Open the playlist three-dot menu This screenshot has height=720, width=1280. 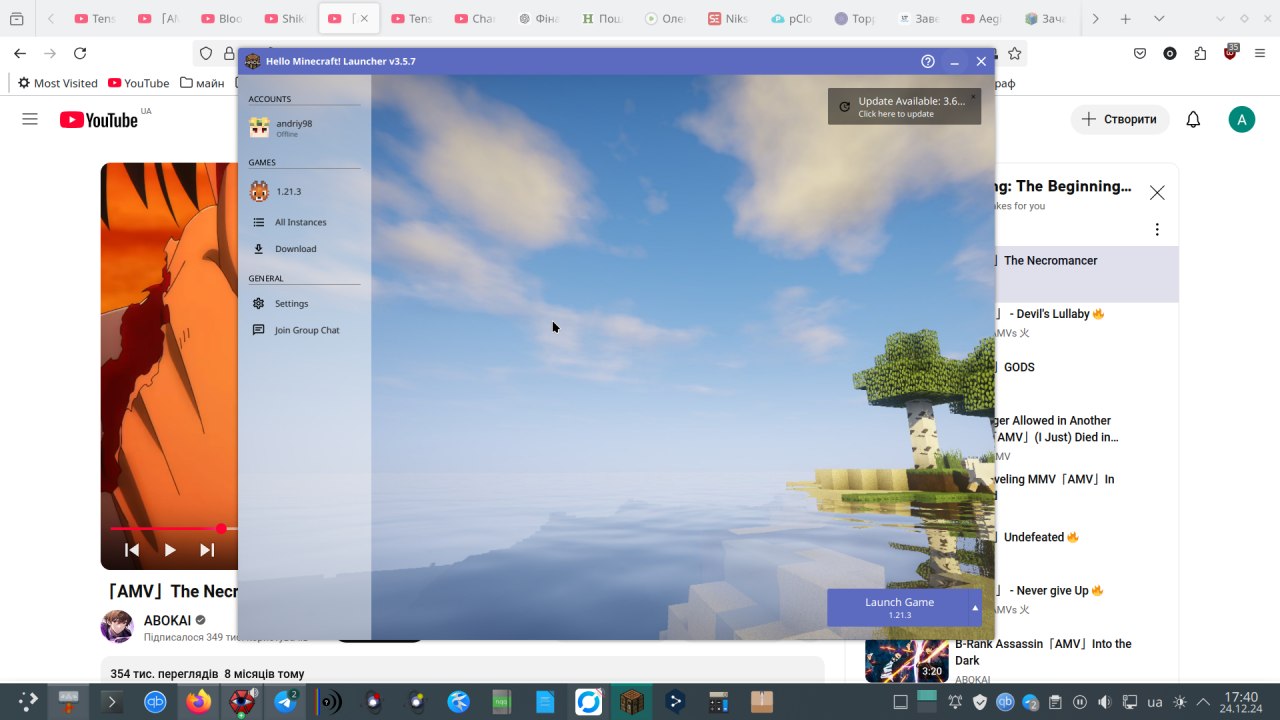1157,230
